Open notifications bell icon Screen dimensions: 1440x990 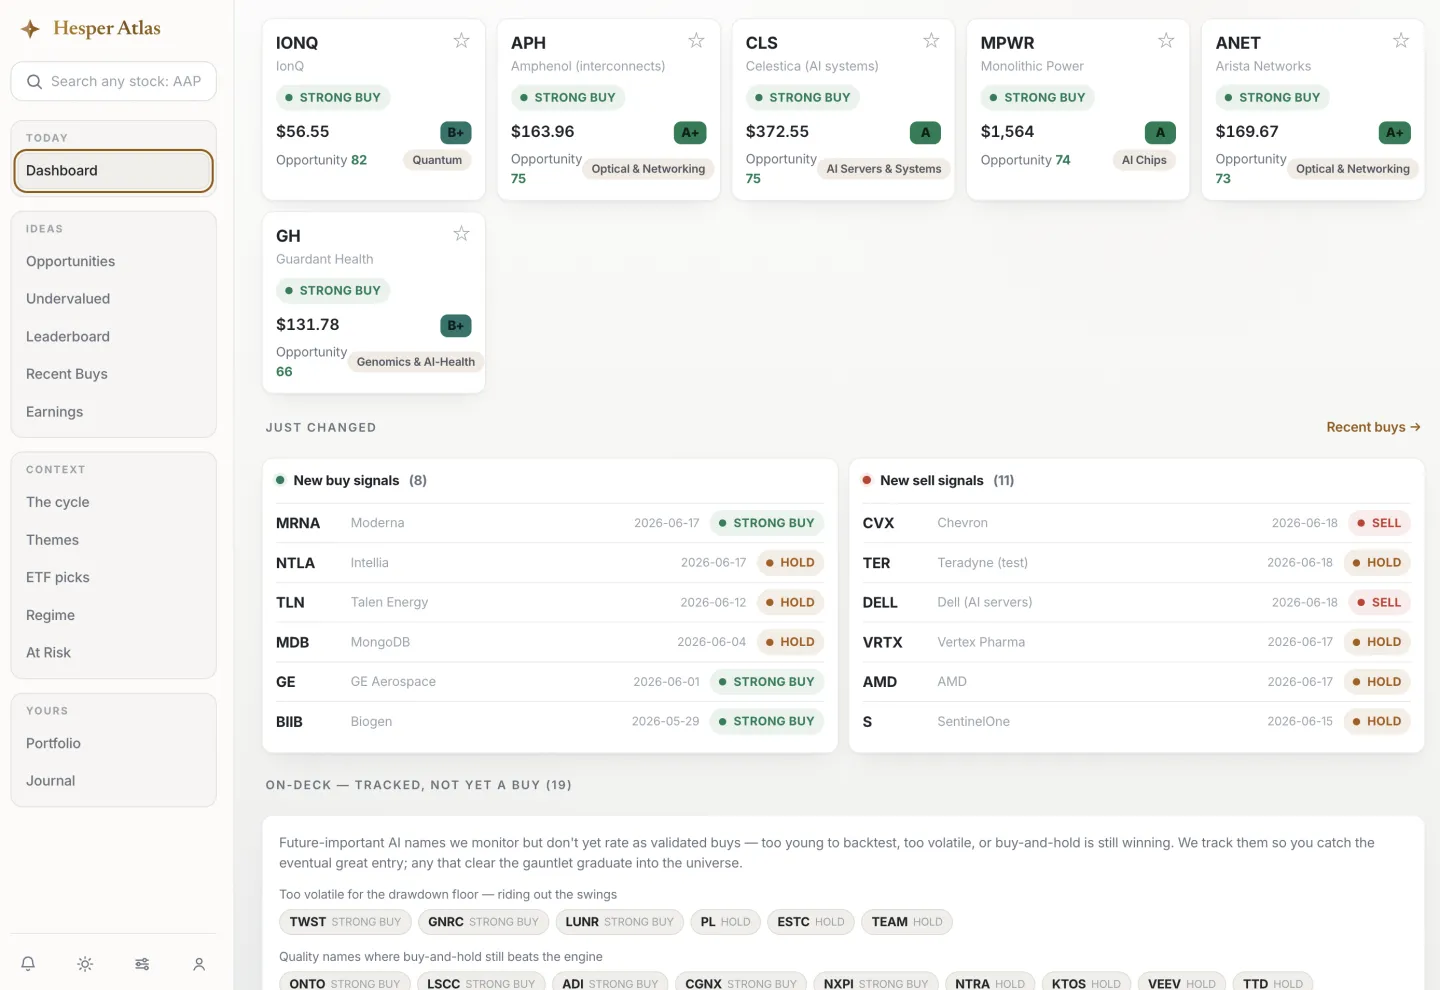(28, 964)
